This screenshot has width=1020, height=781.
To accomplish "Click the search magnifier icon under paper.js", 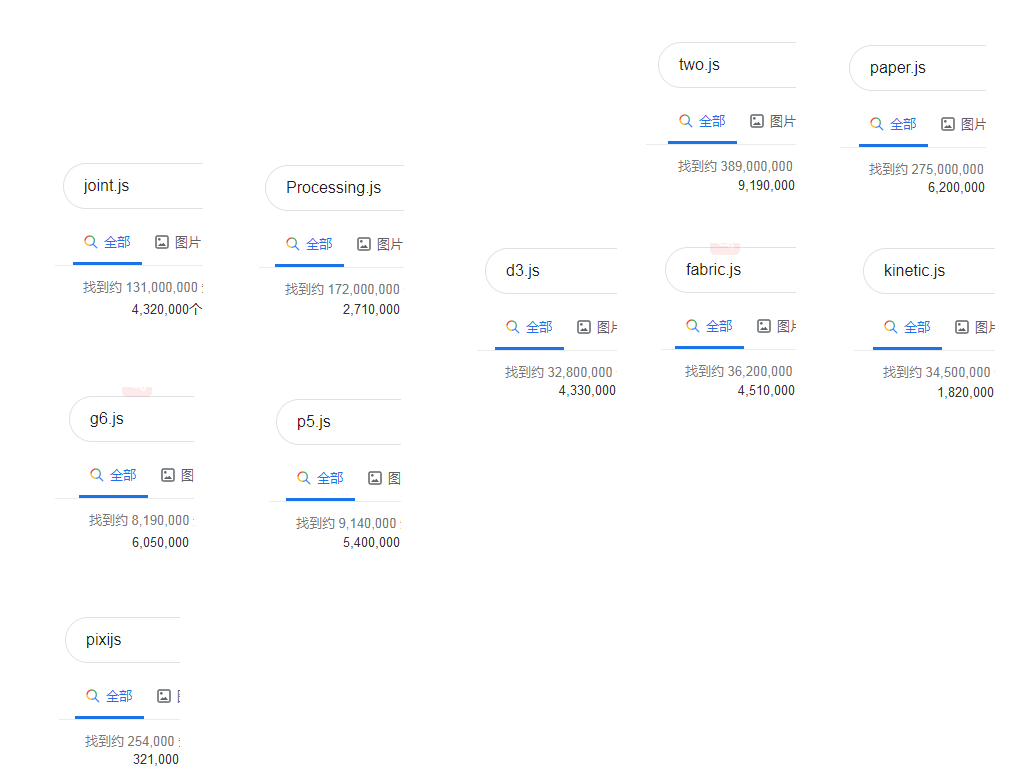I will click(x=876, y=124).
